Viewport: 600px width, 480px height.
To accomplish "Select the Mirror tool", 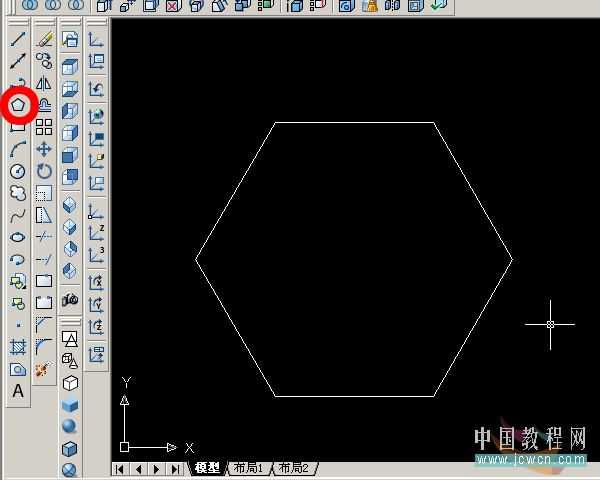I will coord(44,83).
